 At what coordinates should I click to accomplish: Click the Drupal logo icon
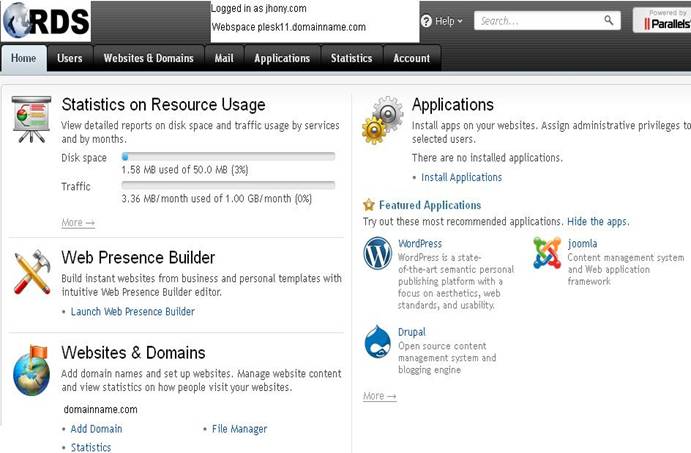378,342
